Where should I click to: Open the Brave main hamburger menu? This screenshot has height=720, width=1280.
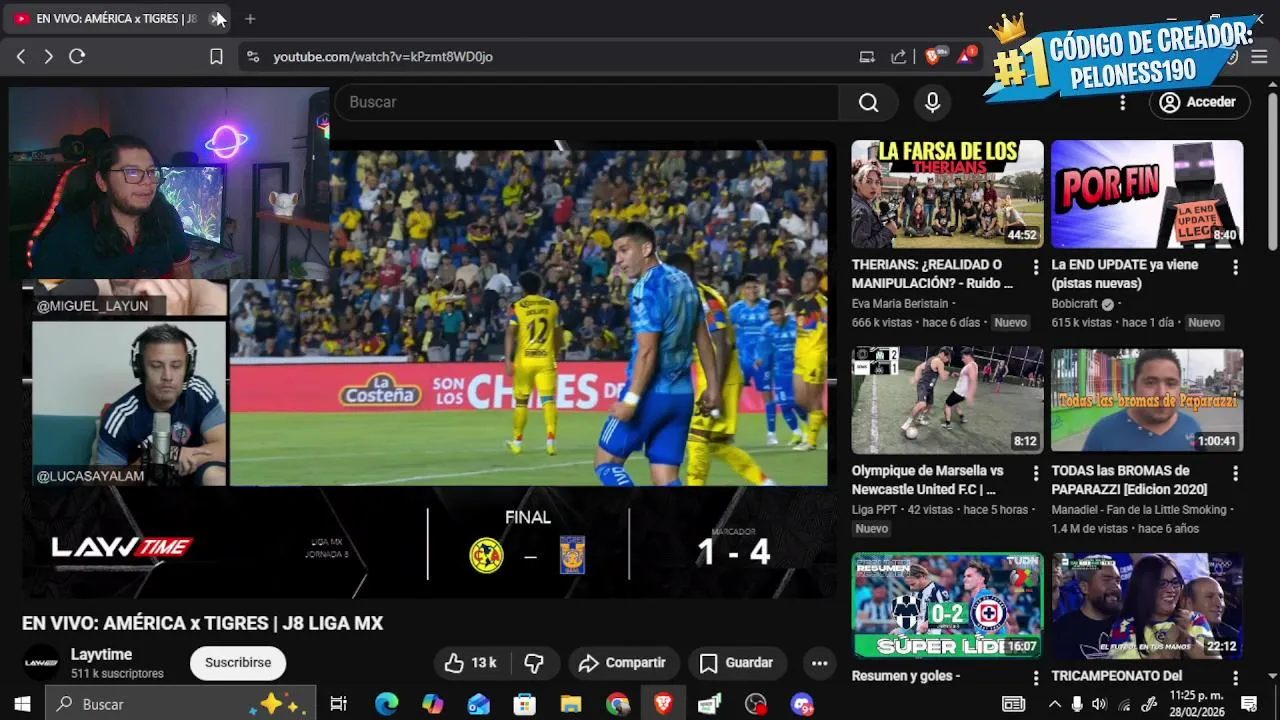1259,57
